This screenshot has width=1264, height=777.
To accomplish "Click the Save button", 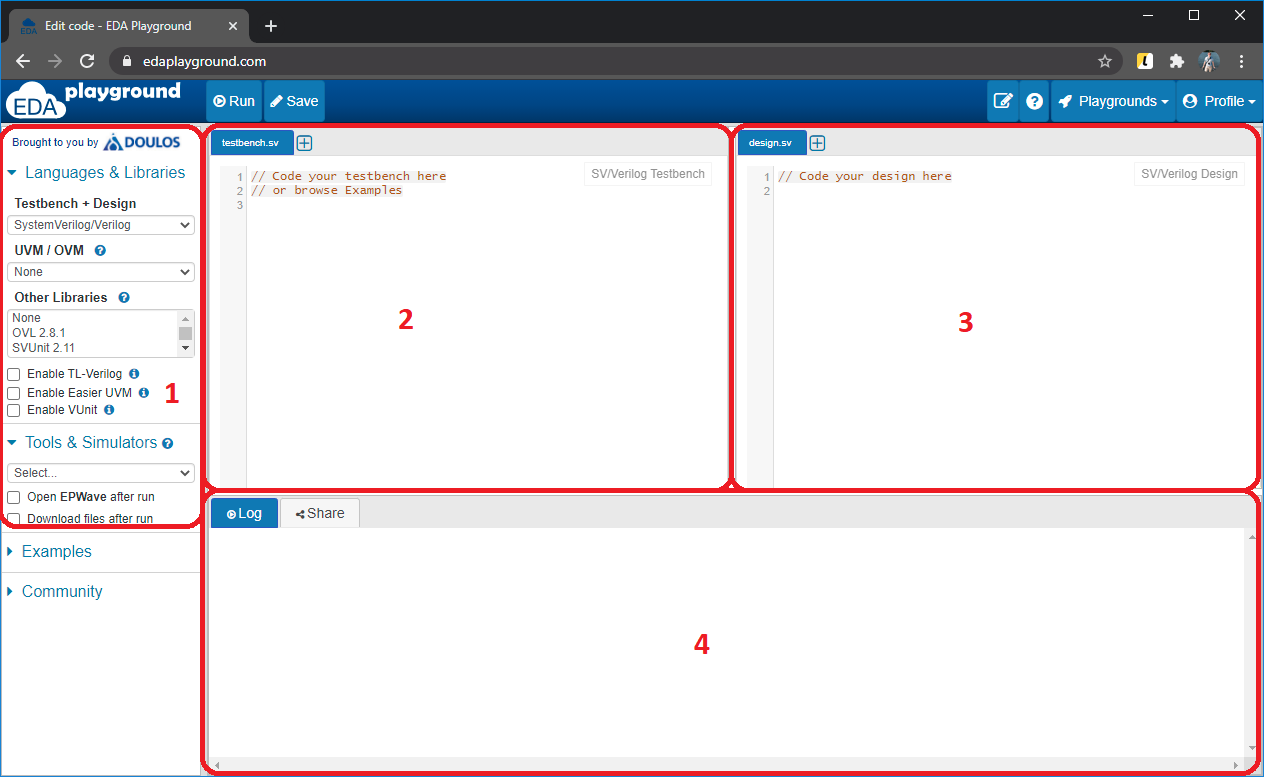I will (294, 101).
